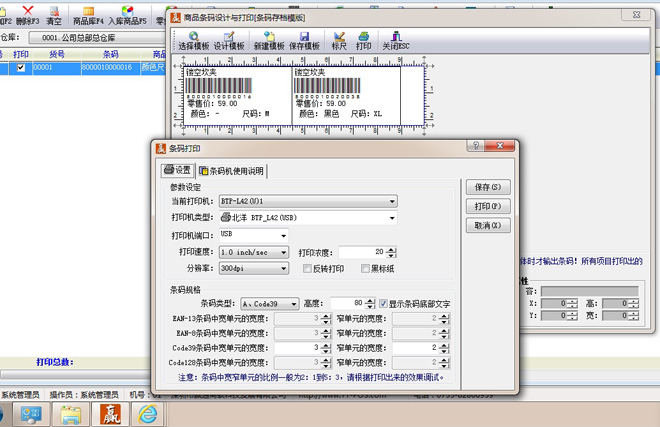Select cell with barcode 8000010000016

[x=110, y=67]
